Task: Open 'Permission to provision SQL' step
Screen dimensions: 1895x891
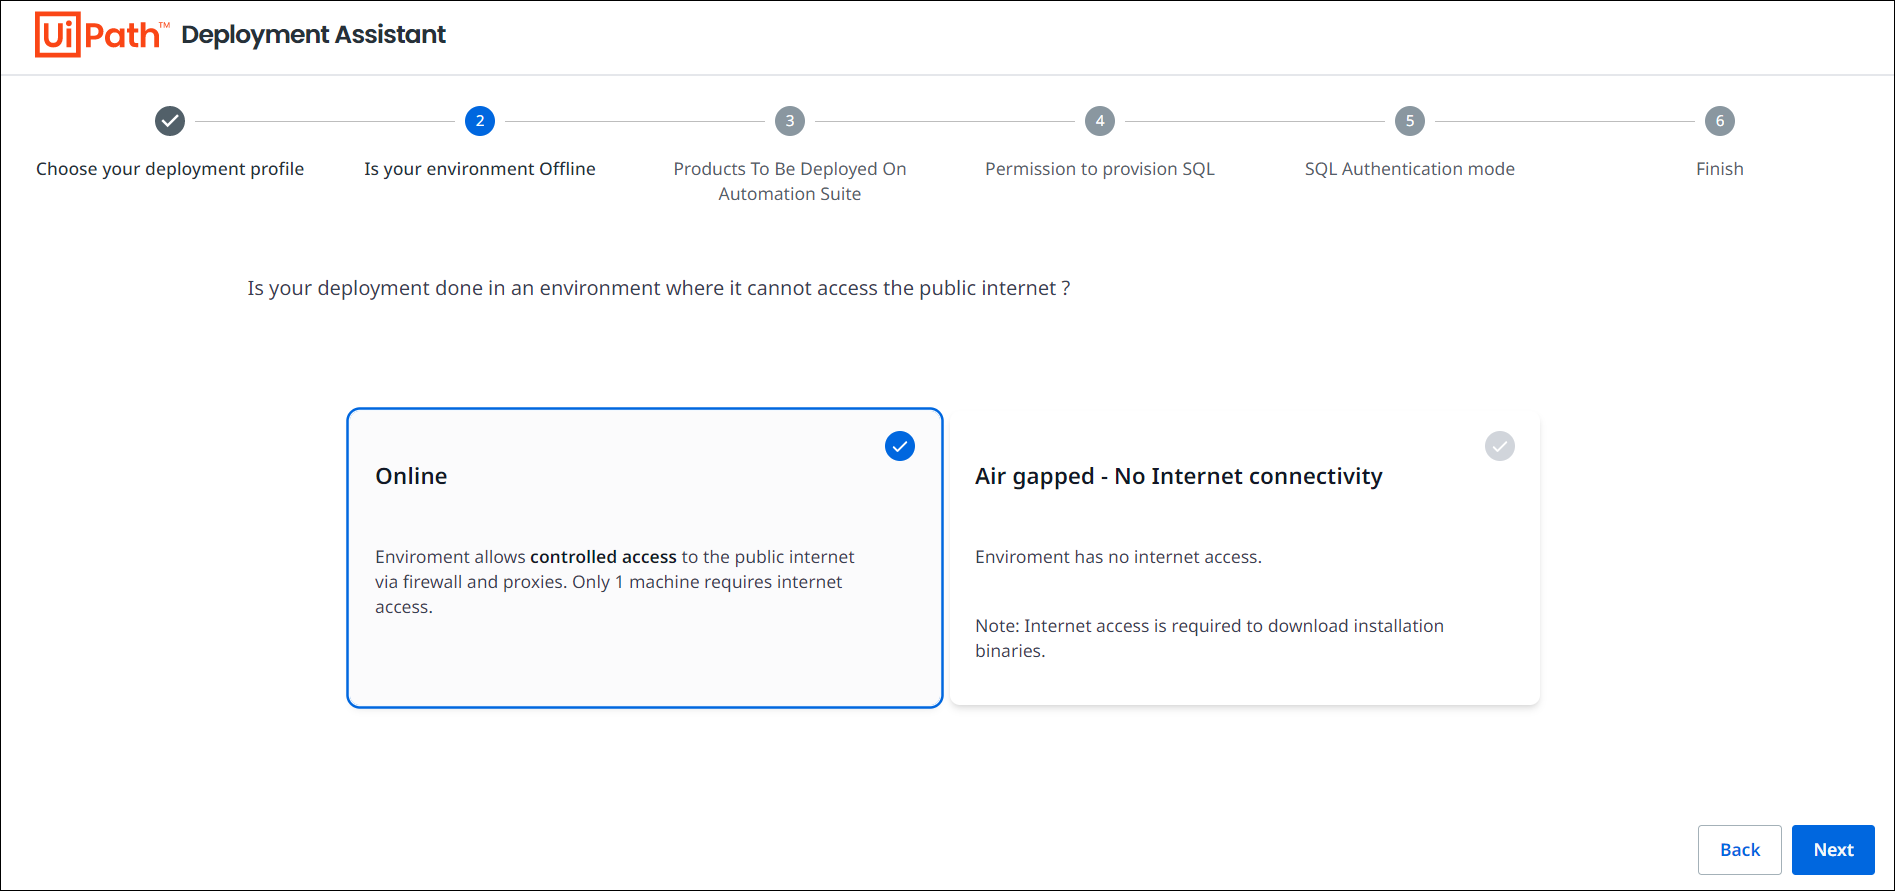Action: (x=1100, y=169)
